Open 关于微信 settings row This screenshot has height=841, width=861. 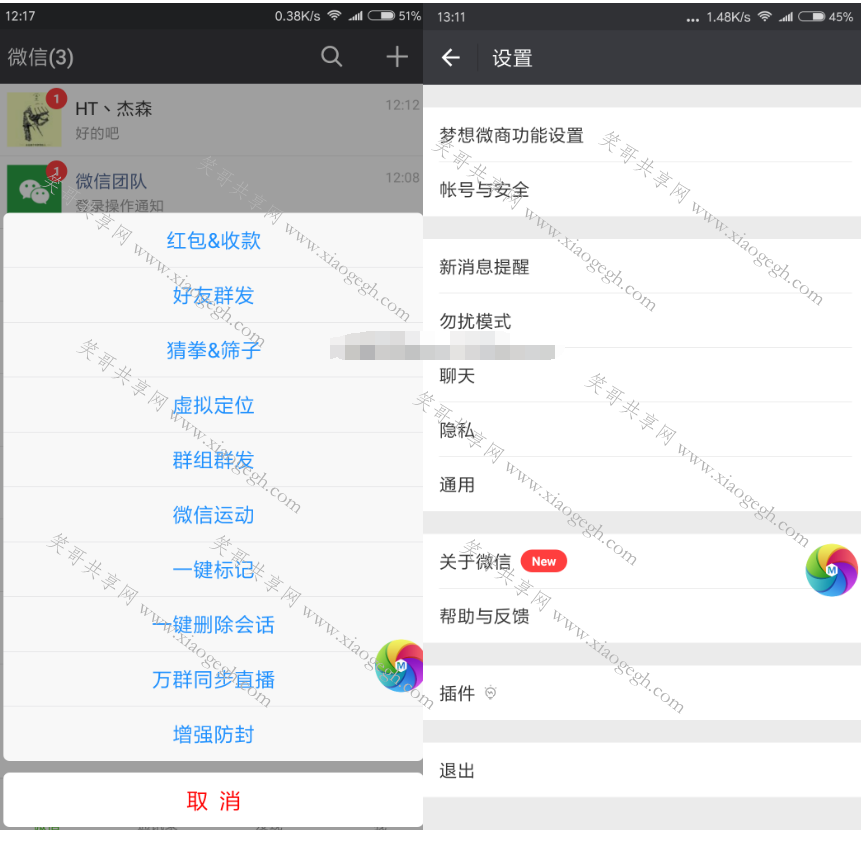click(642, 562)
